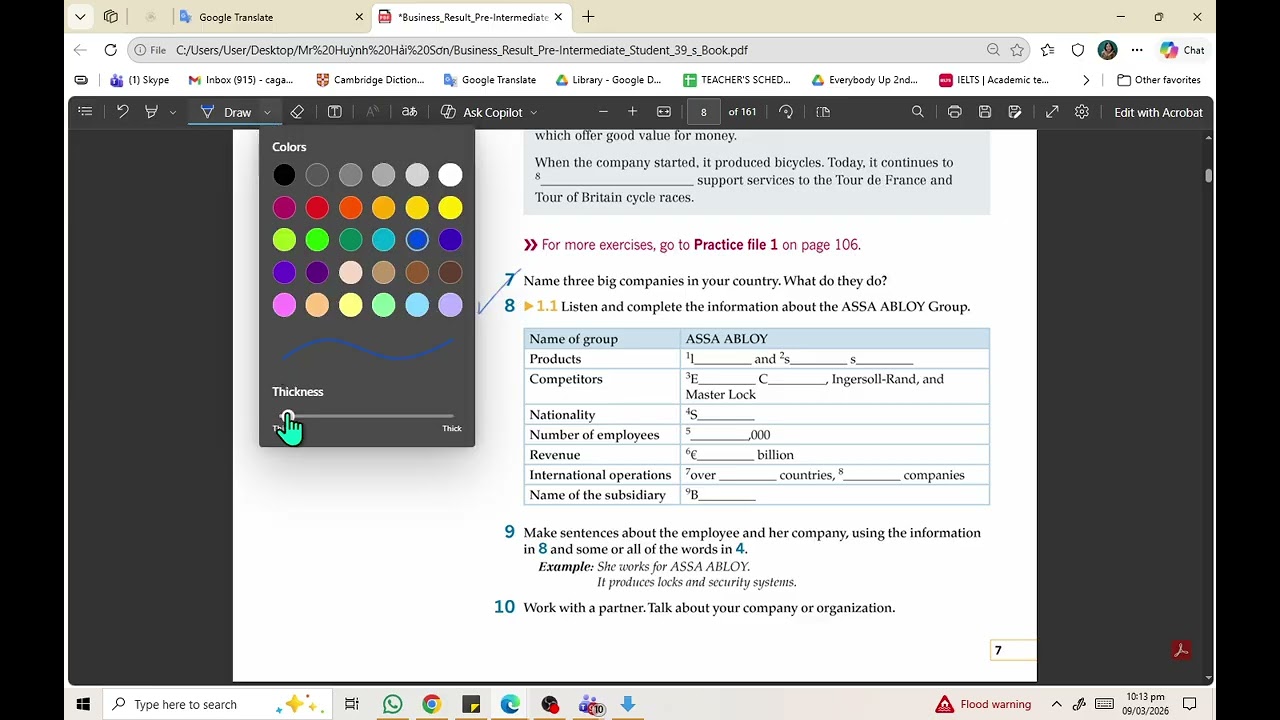Viewport: 1280px width, 720px height.
Task: Open the tab actions menu icon
Action: point(111,17)
